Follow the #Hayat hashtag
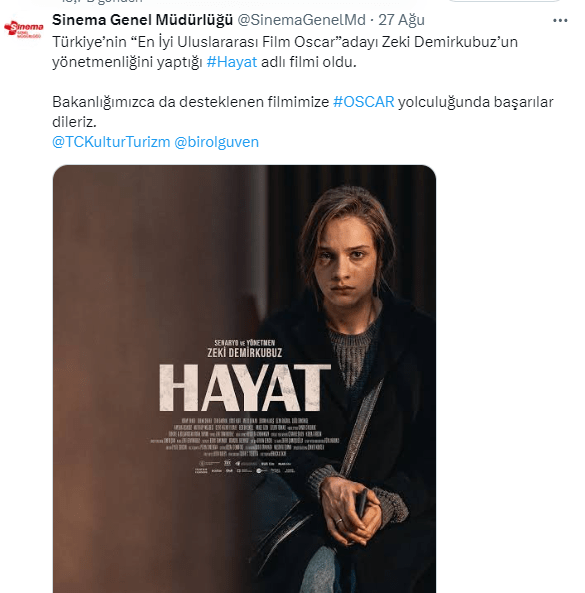585x593 pixels. tap(232, 62)
